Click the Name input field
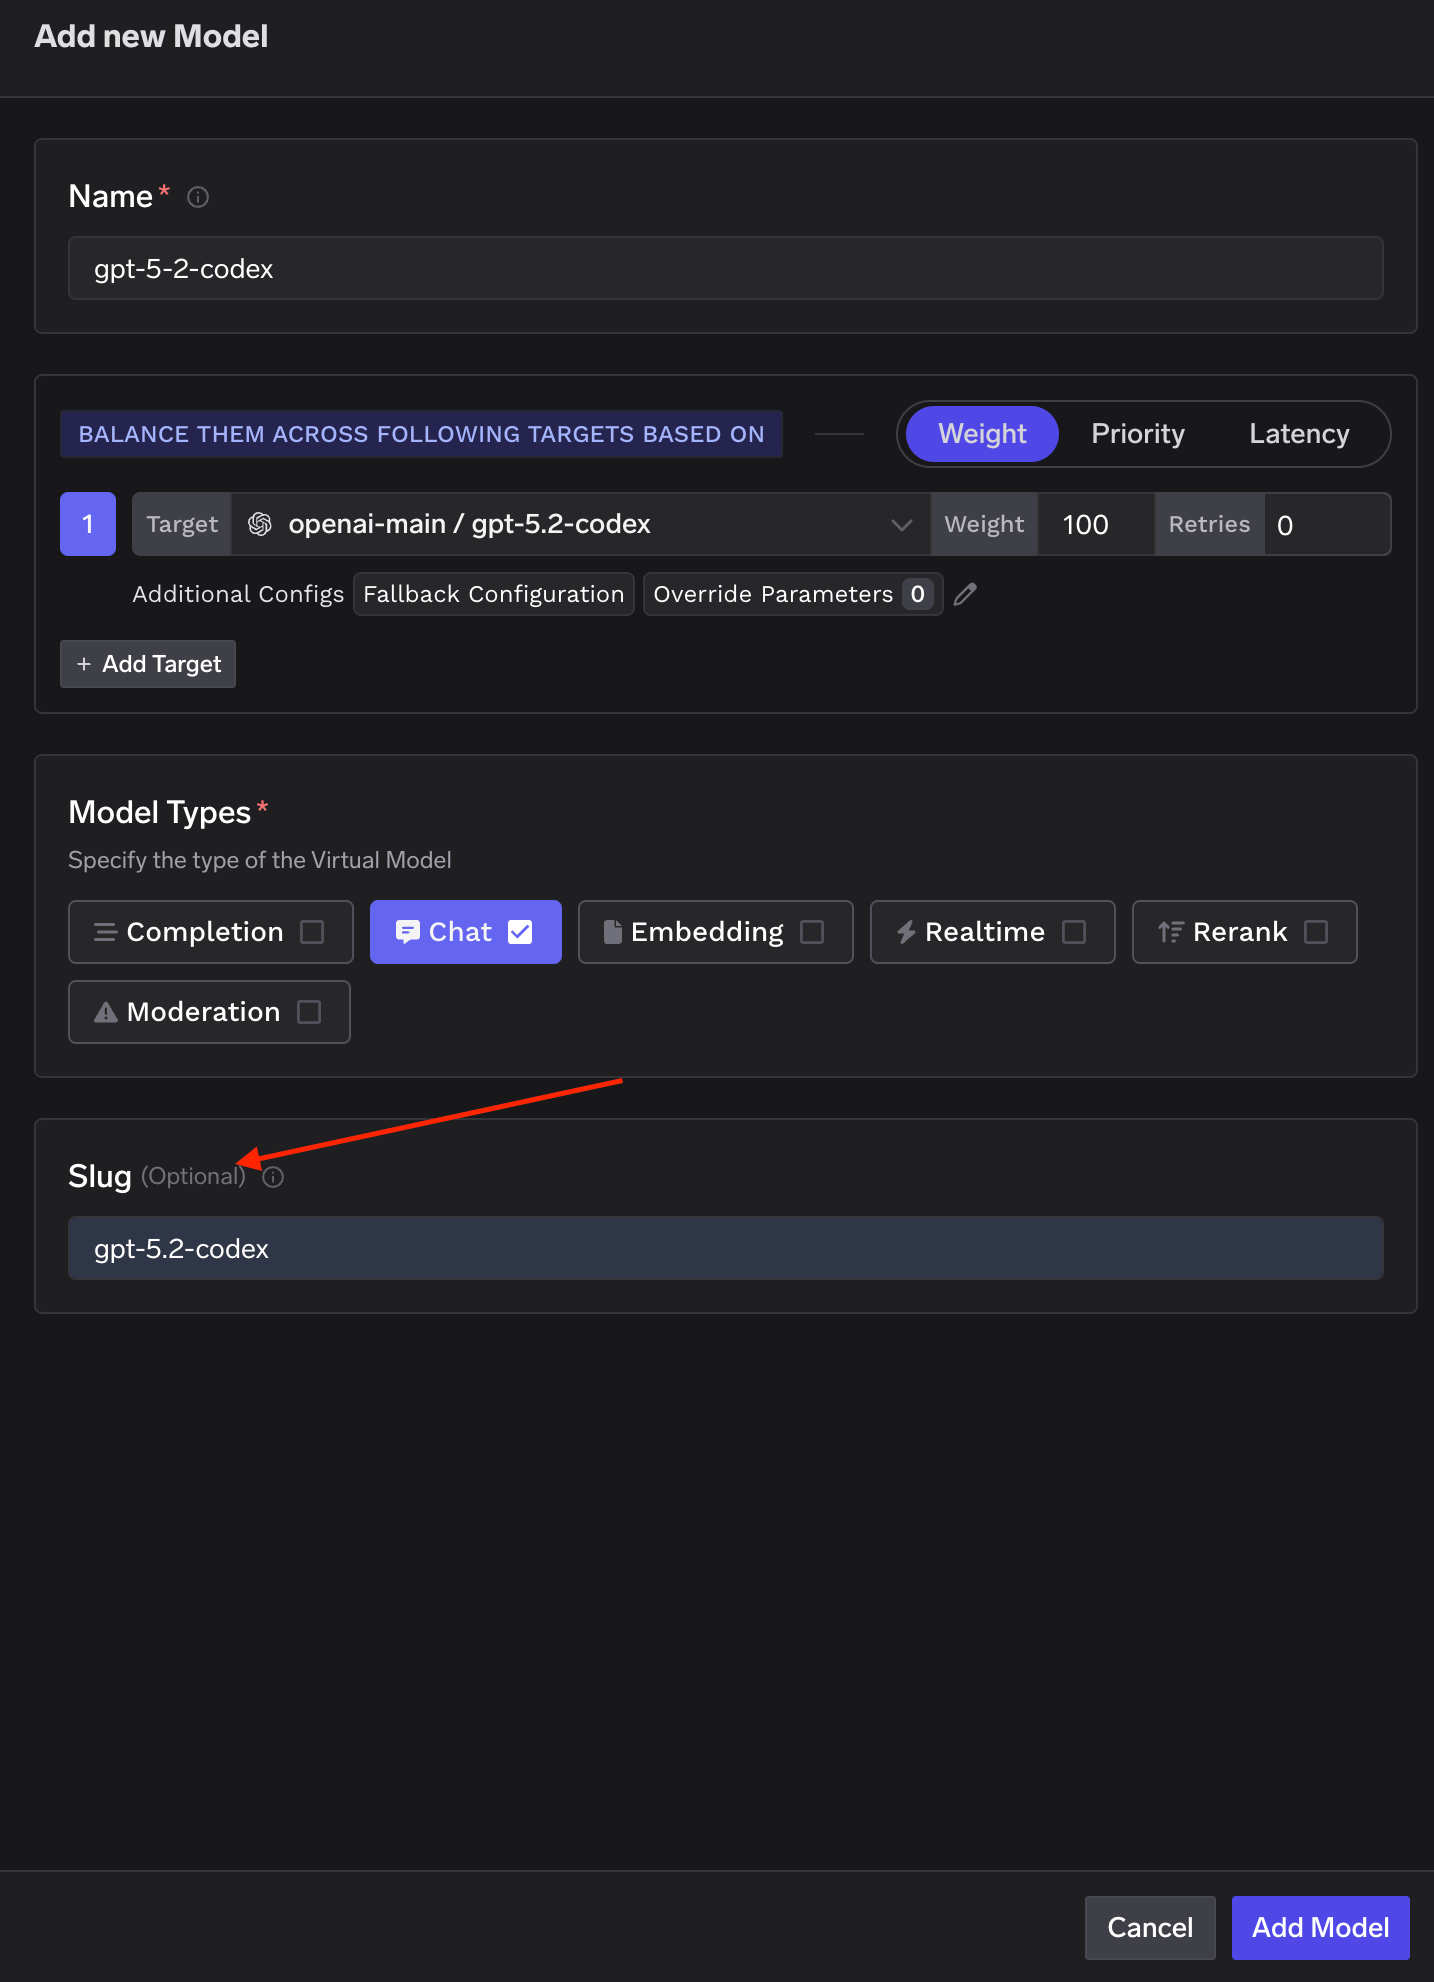Screen dimensions: 1434x1982 click(x=726, y=268)
